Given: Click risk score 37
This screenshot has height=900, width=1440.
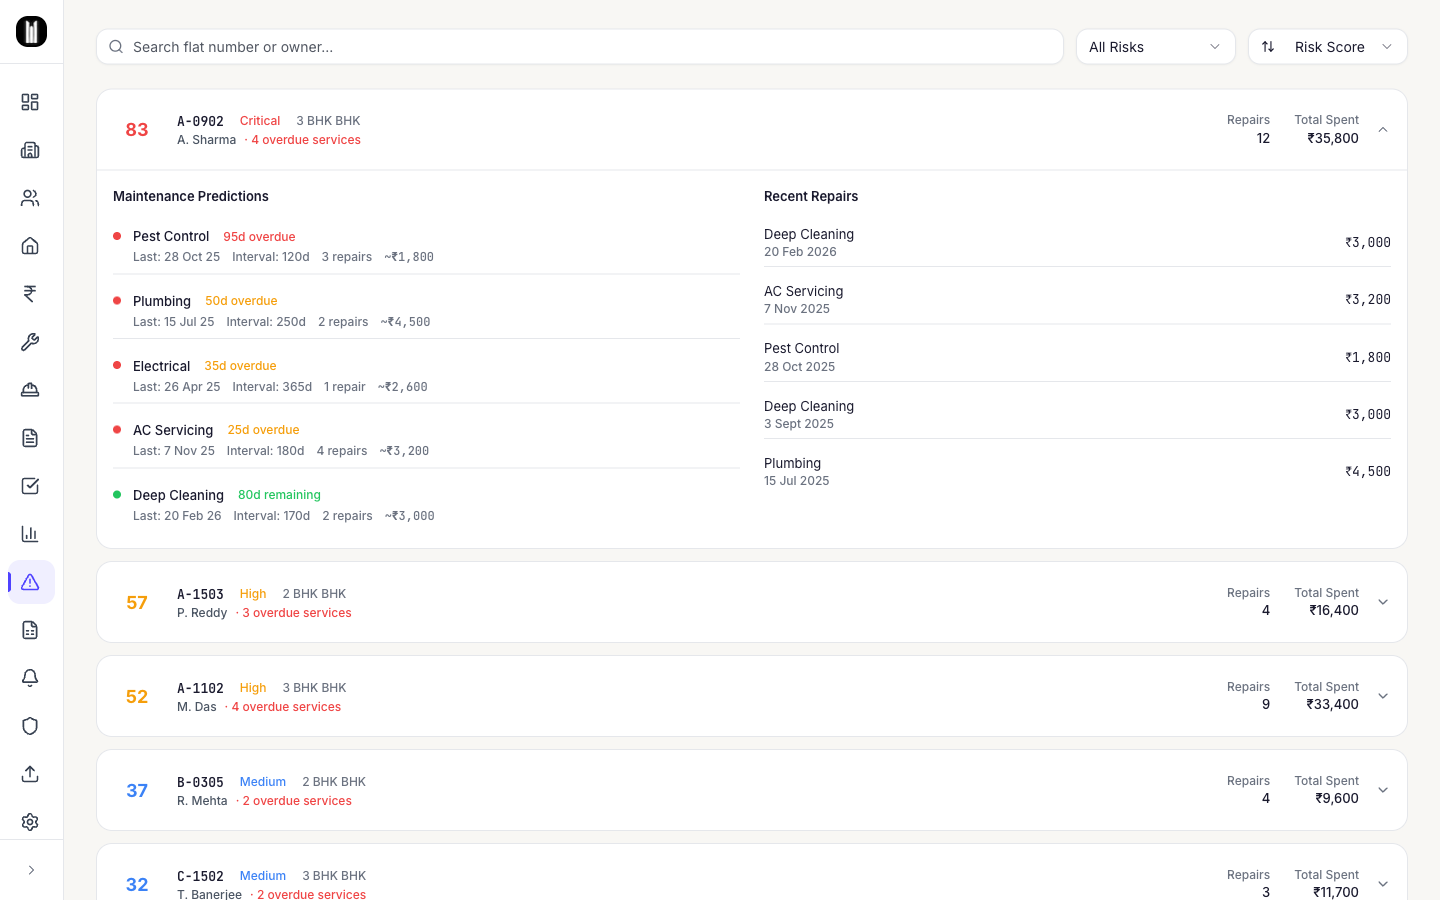Looking at the screenshot, I should pos(137,790).
